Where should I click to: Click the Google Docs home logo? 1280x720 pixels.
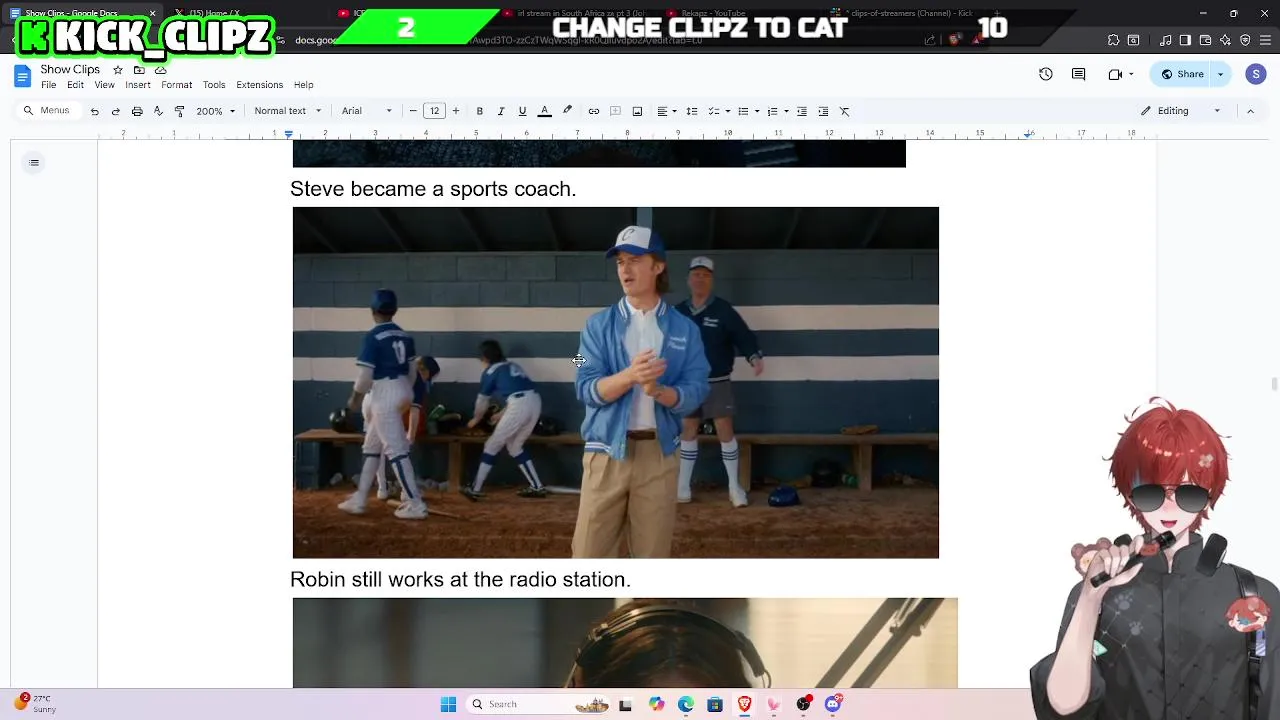coord(22,76)
